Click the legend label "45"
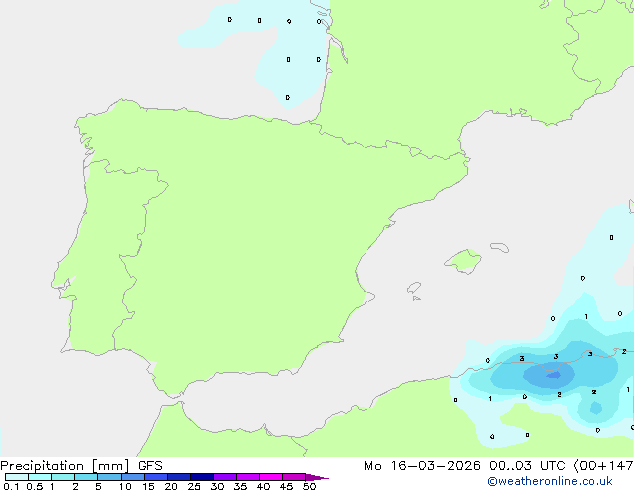 pos(286,486)
